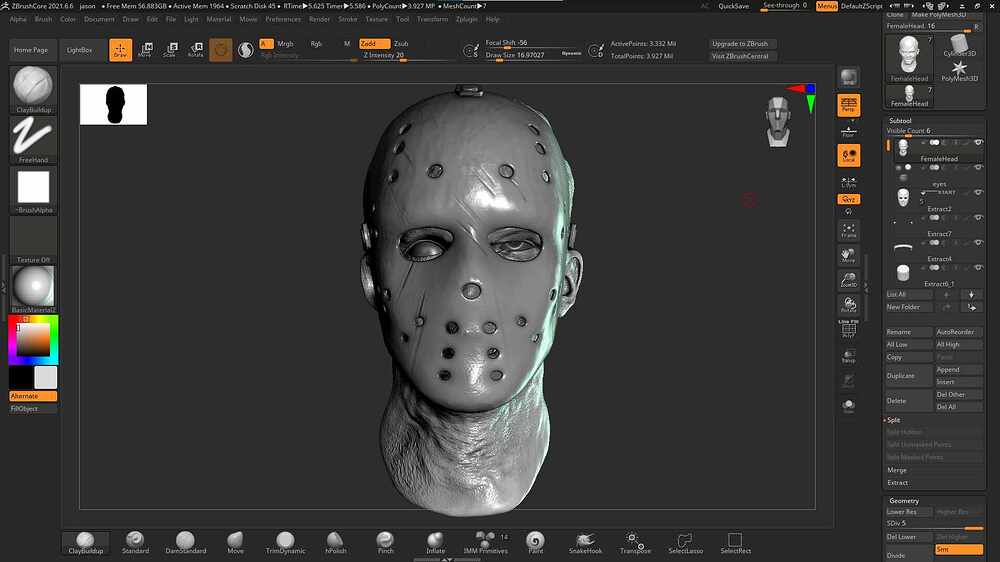1000x562 pixels.
Task: Expand the Extract section
Action: [897, 483]
